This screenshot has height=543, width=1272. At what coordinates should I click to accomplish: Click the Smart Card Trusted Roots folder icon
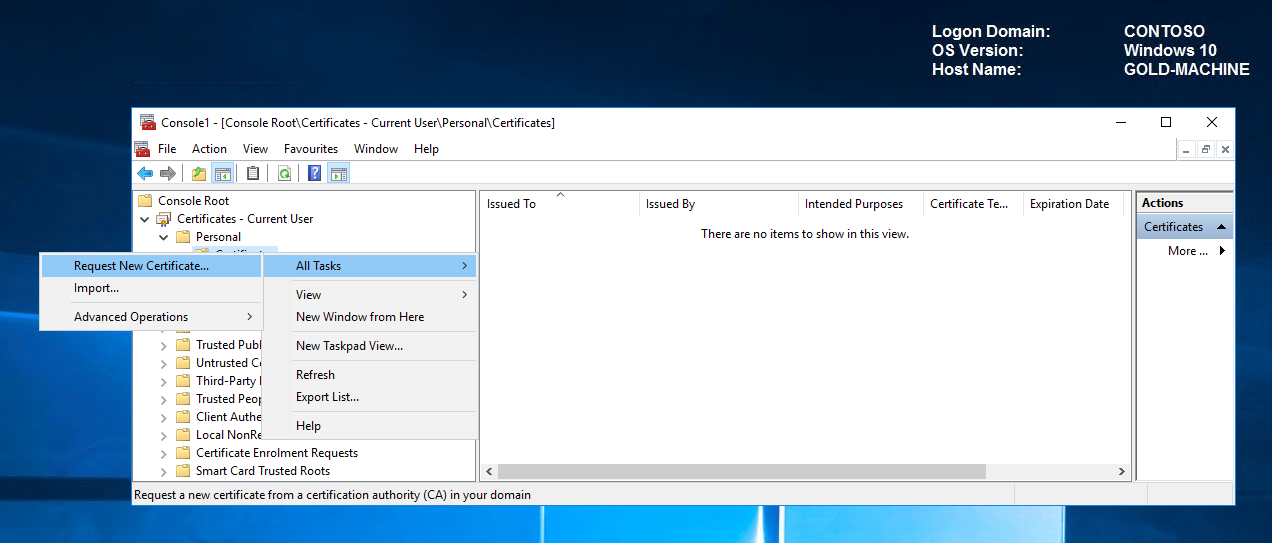[x=183, y=470]
